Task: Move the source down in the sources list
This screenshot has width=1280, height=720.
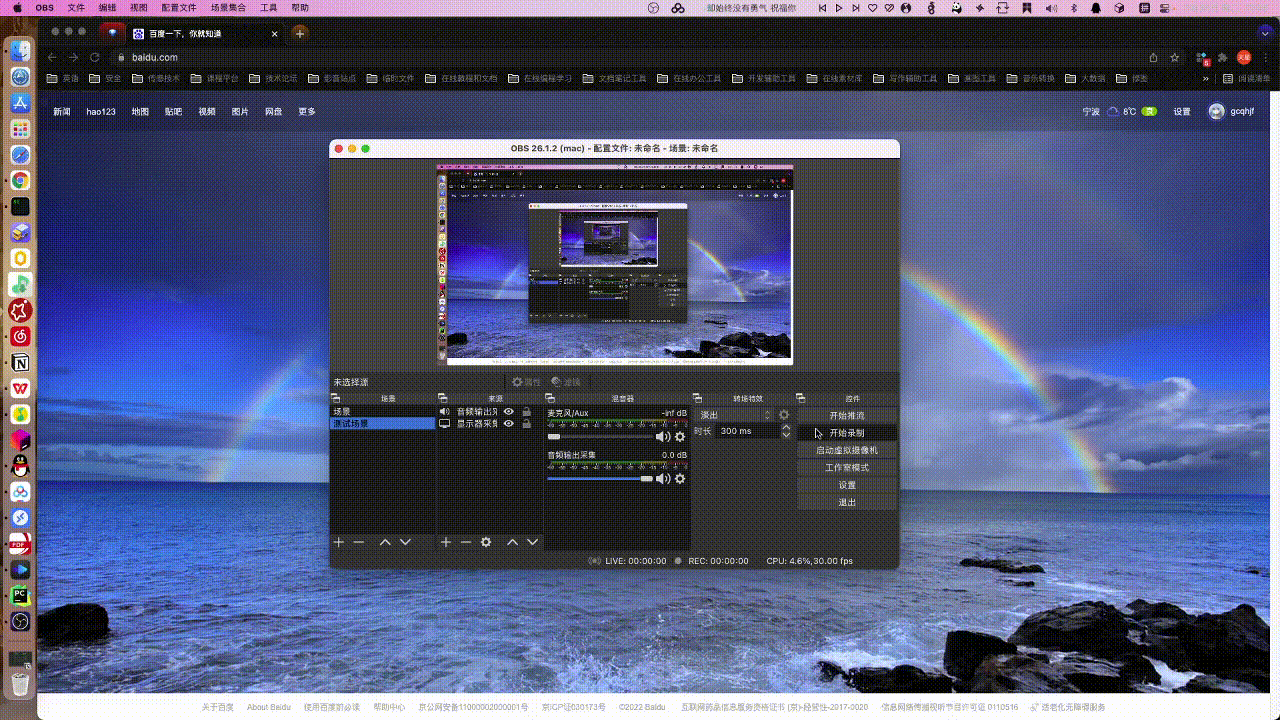Action: [x=533, y=542]
